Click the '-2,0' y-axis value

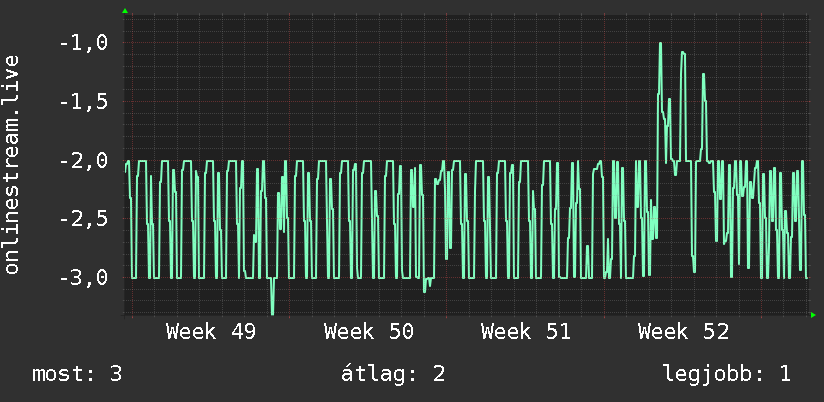pyautogui.click(x=83, y=161)
